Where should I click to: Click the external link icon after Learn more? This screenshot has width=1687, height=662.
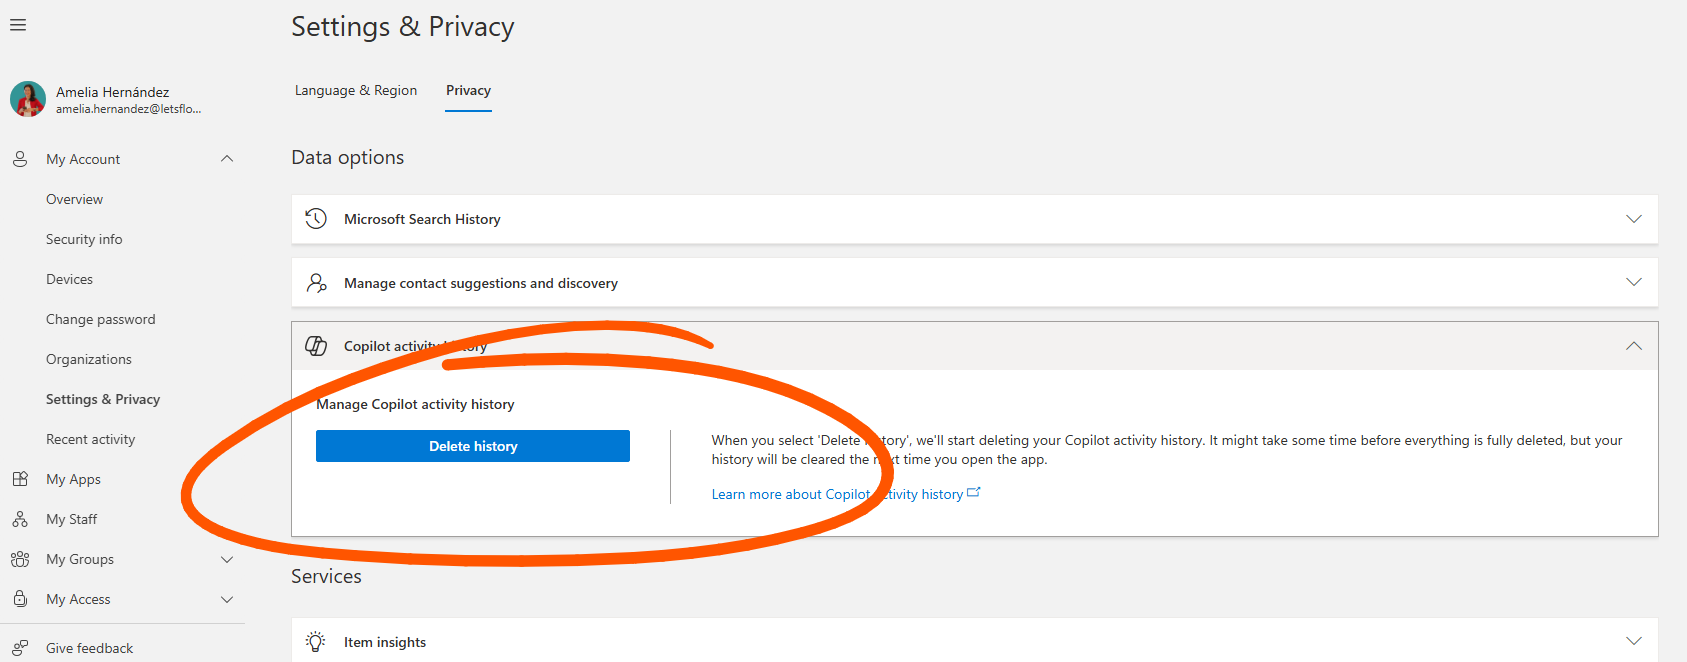pyautogui.click(x=974, y=492)
